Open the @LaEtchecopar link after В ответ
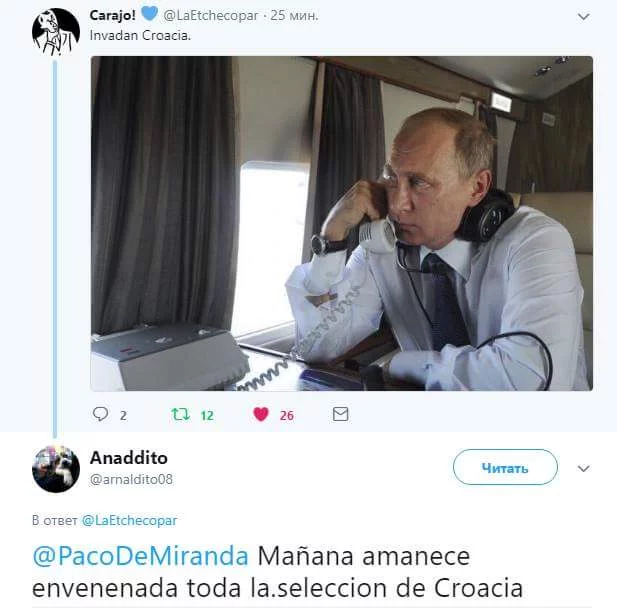Screen dimensions: 617x612 point(129,520)
